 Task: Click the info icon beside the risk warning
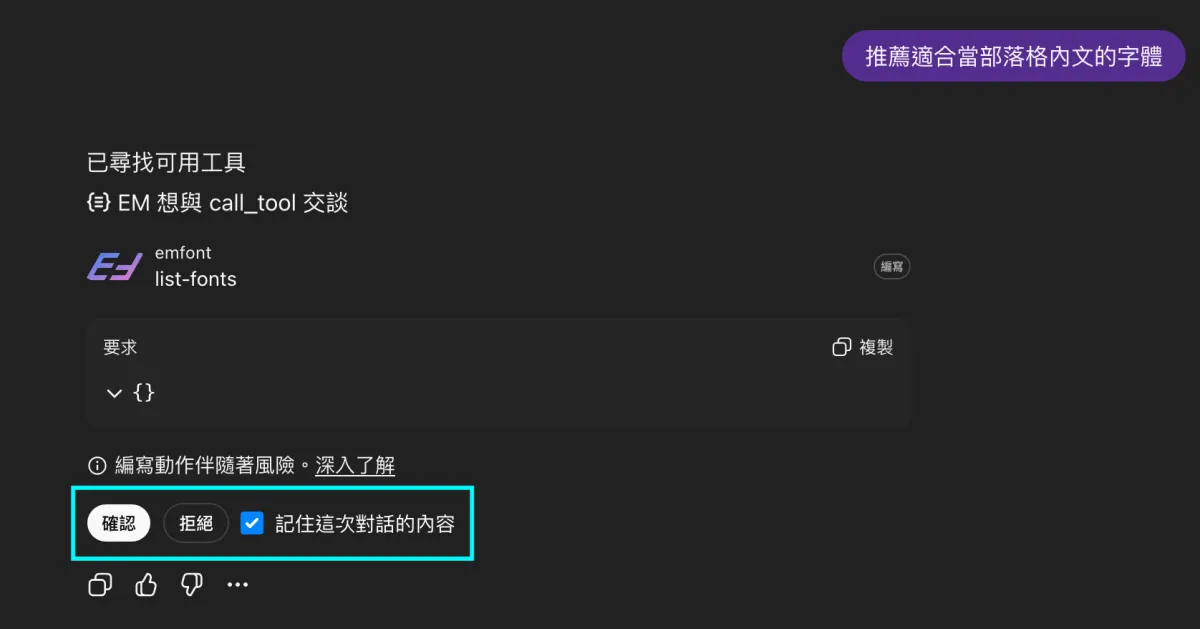[96, 464]
